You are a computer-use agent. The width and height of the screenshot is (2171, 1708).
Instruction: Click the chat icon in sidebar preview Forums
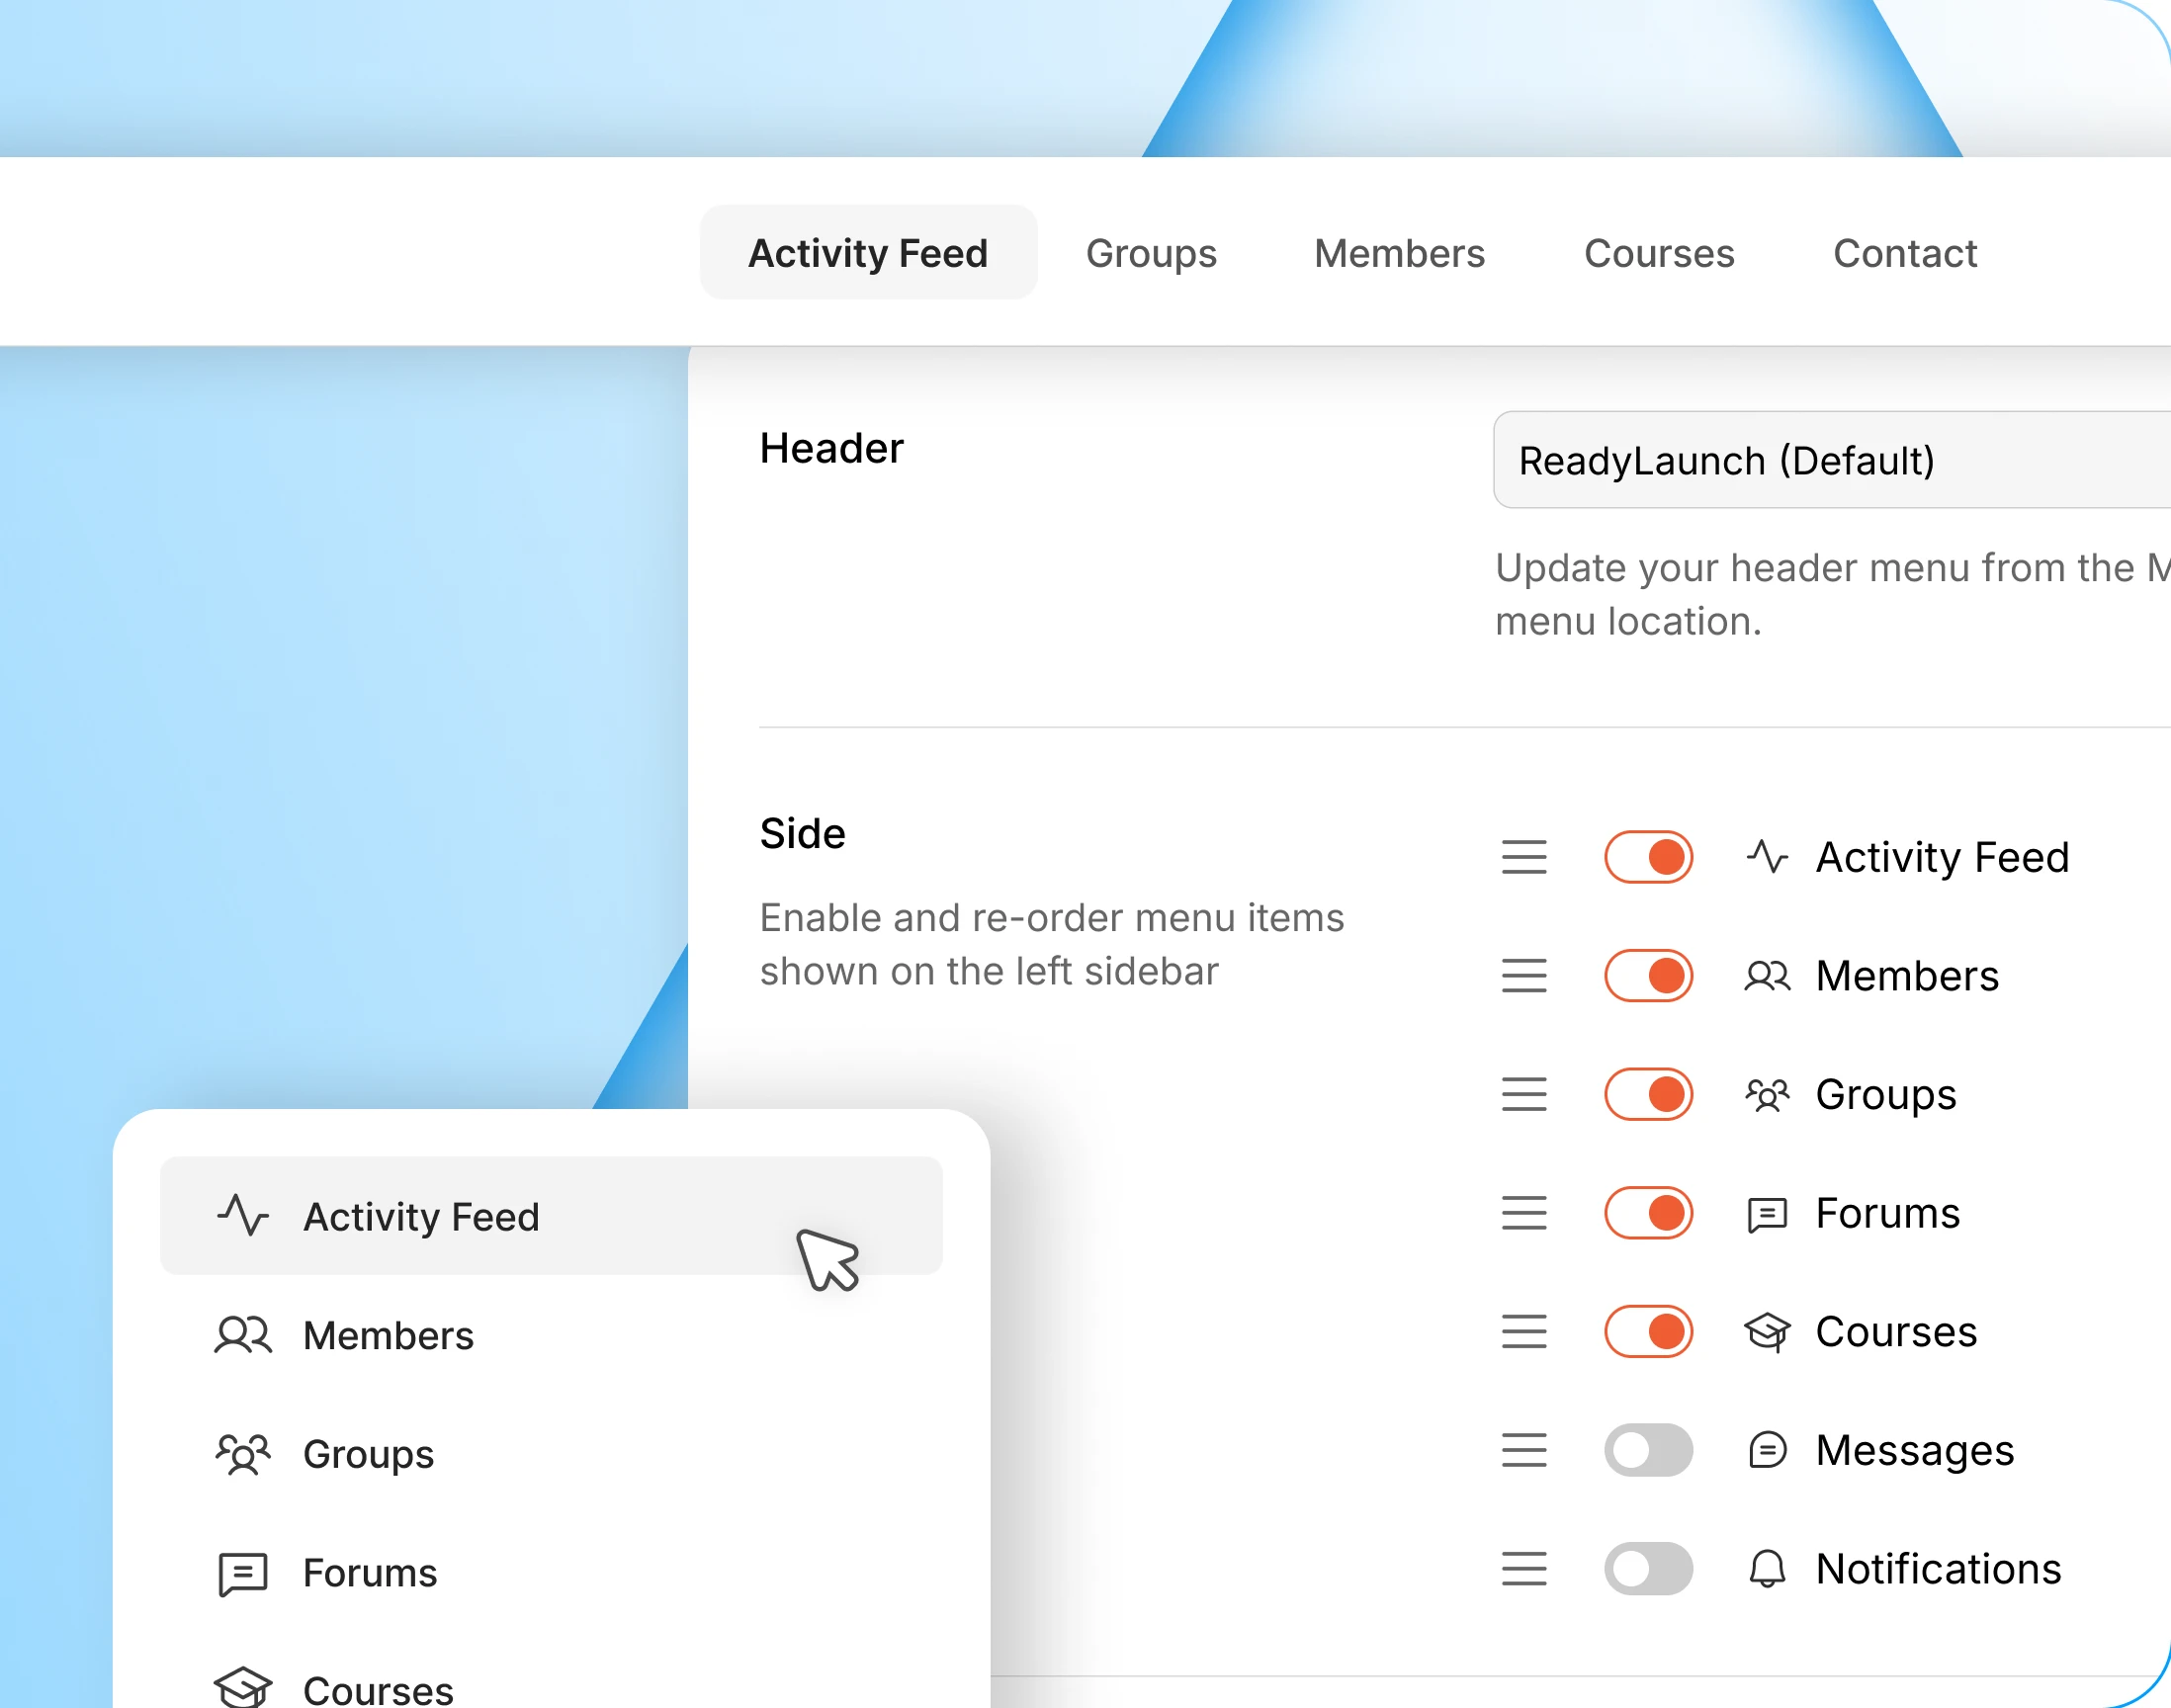[x=243, y=1574]
